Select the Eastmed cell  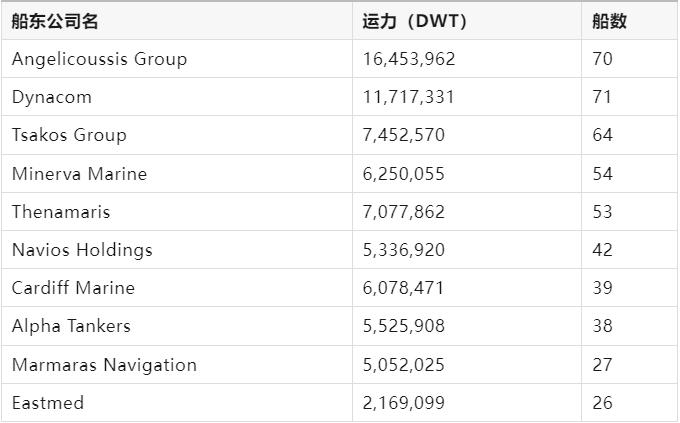click(x=177, y=403)
